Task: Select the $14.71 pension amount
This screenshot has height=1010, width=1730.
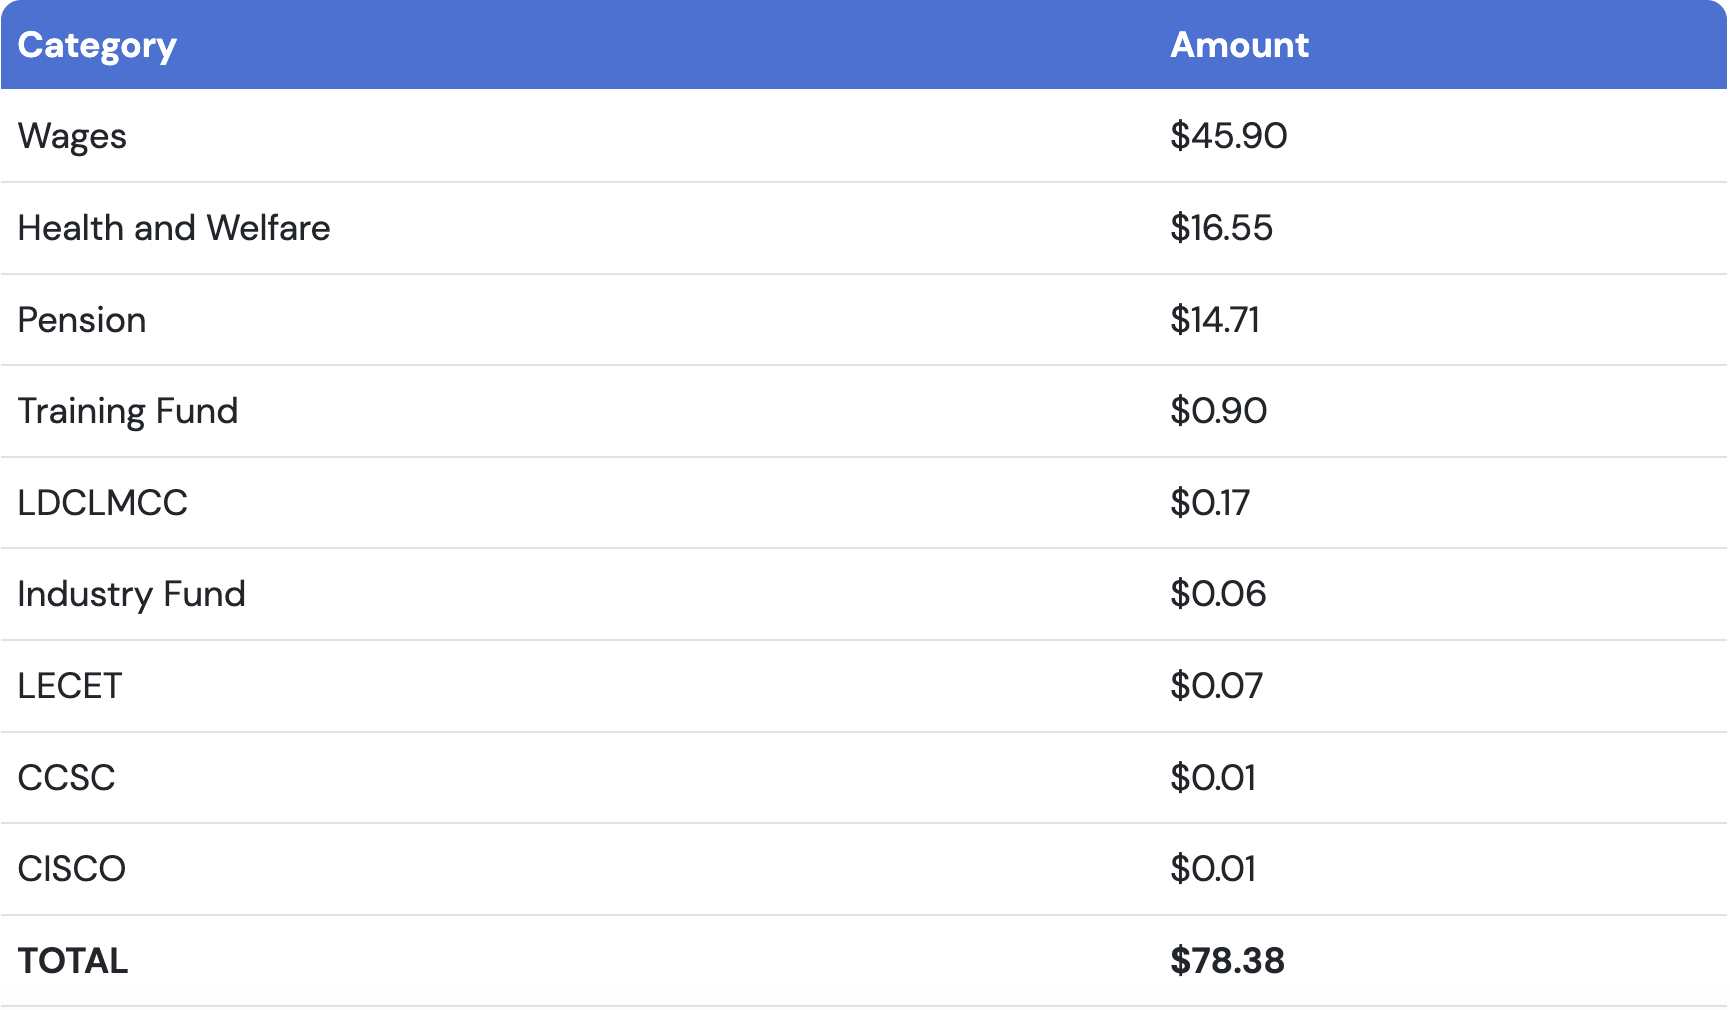Action: point(1215,320)
